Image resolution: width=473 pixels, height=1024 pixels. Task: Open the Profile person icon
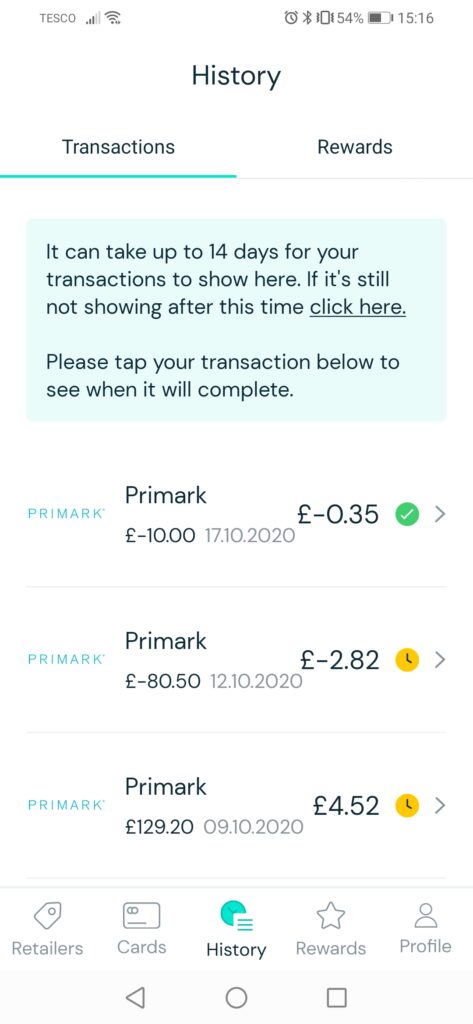pos(426,915)
